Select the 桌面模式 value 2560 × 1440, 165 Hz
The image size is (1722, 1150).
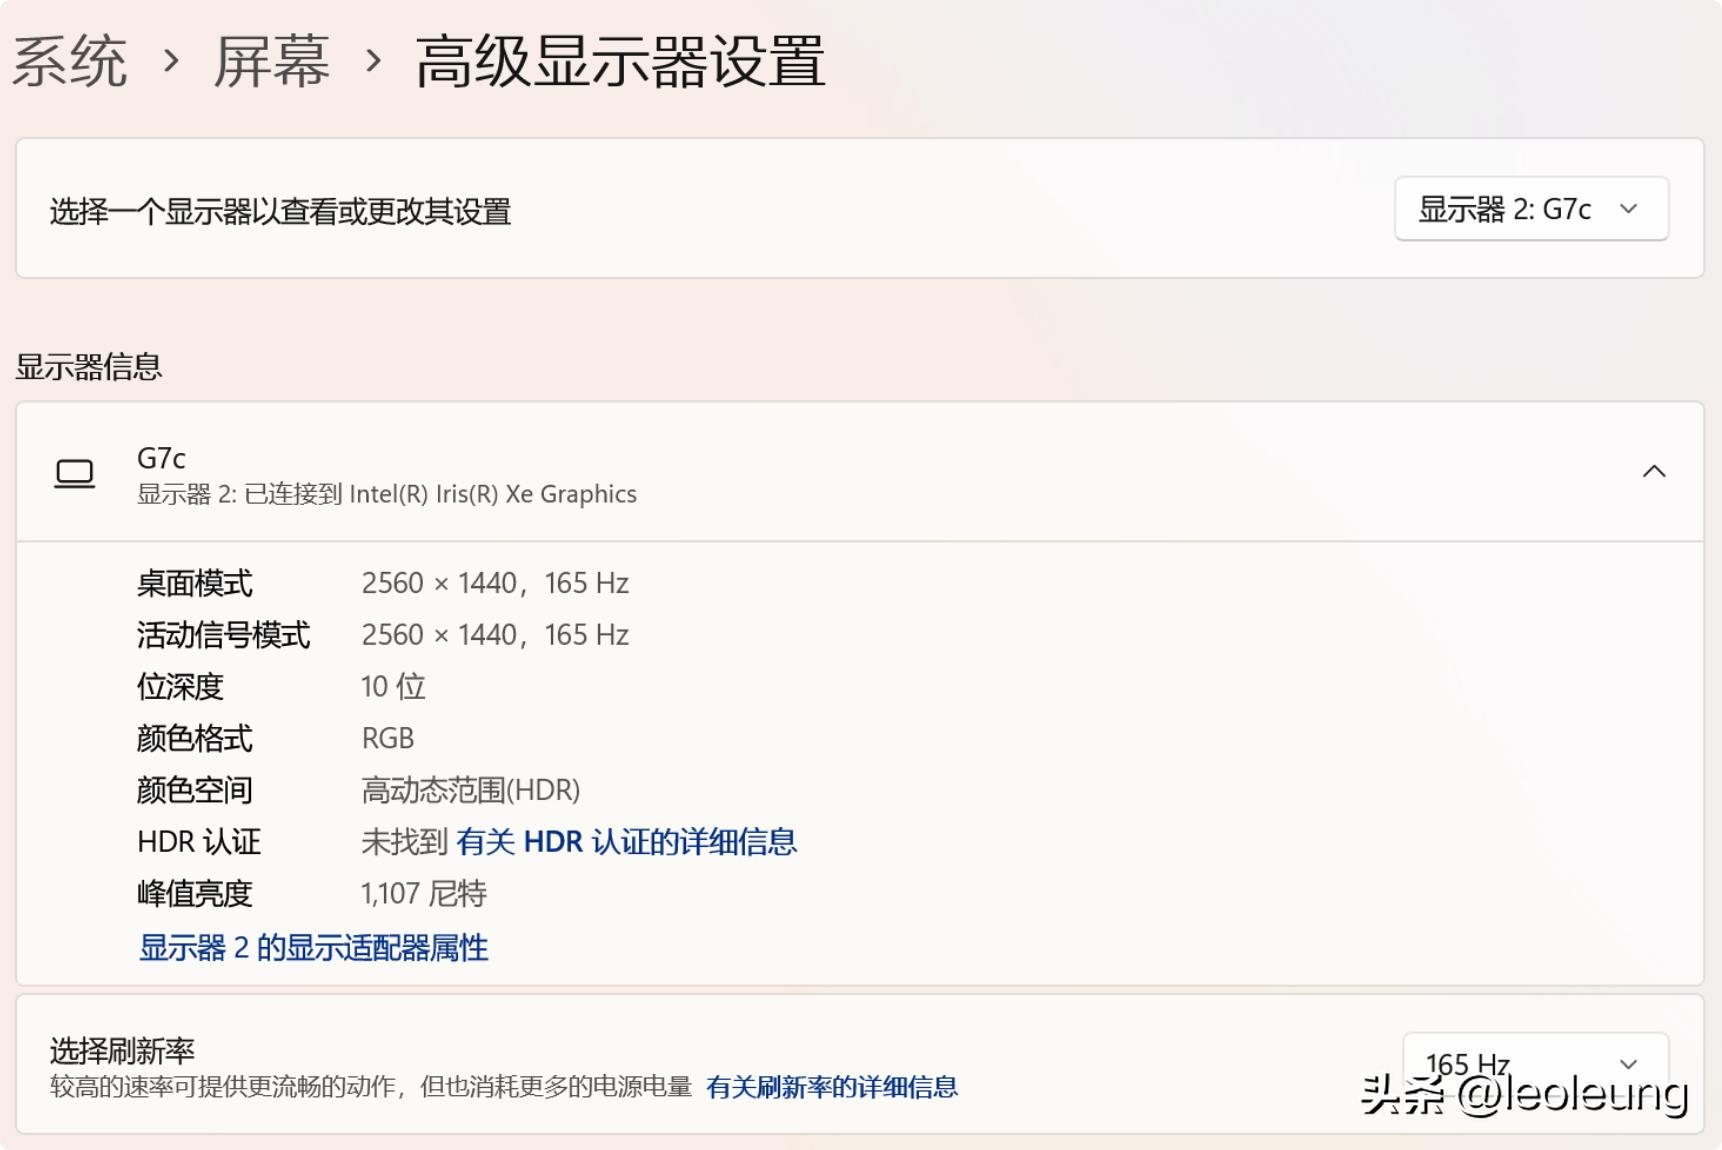497,583
